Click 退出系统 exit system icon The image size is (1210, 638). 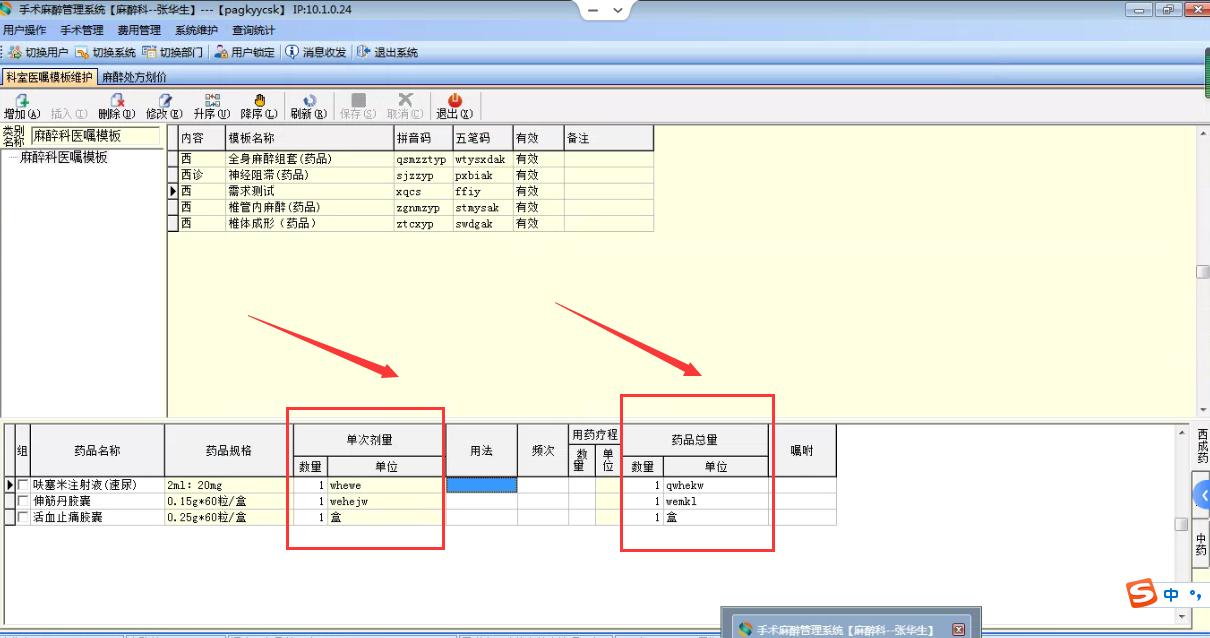pyautogui.click(x=364, y=52)
